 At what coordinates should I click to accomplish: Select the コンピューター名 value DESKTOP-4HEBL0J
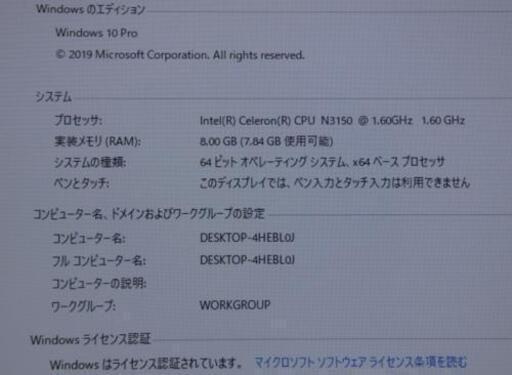247,238
